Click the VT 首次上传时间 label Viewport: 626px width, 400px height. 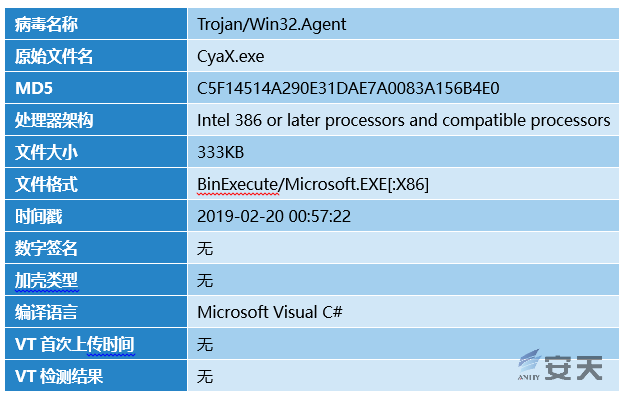pyautogui.click(x=75, y=345)
